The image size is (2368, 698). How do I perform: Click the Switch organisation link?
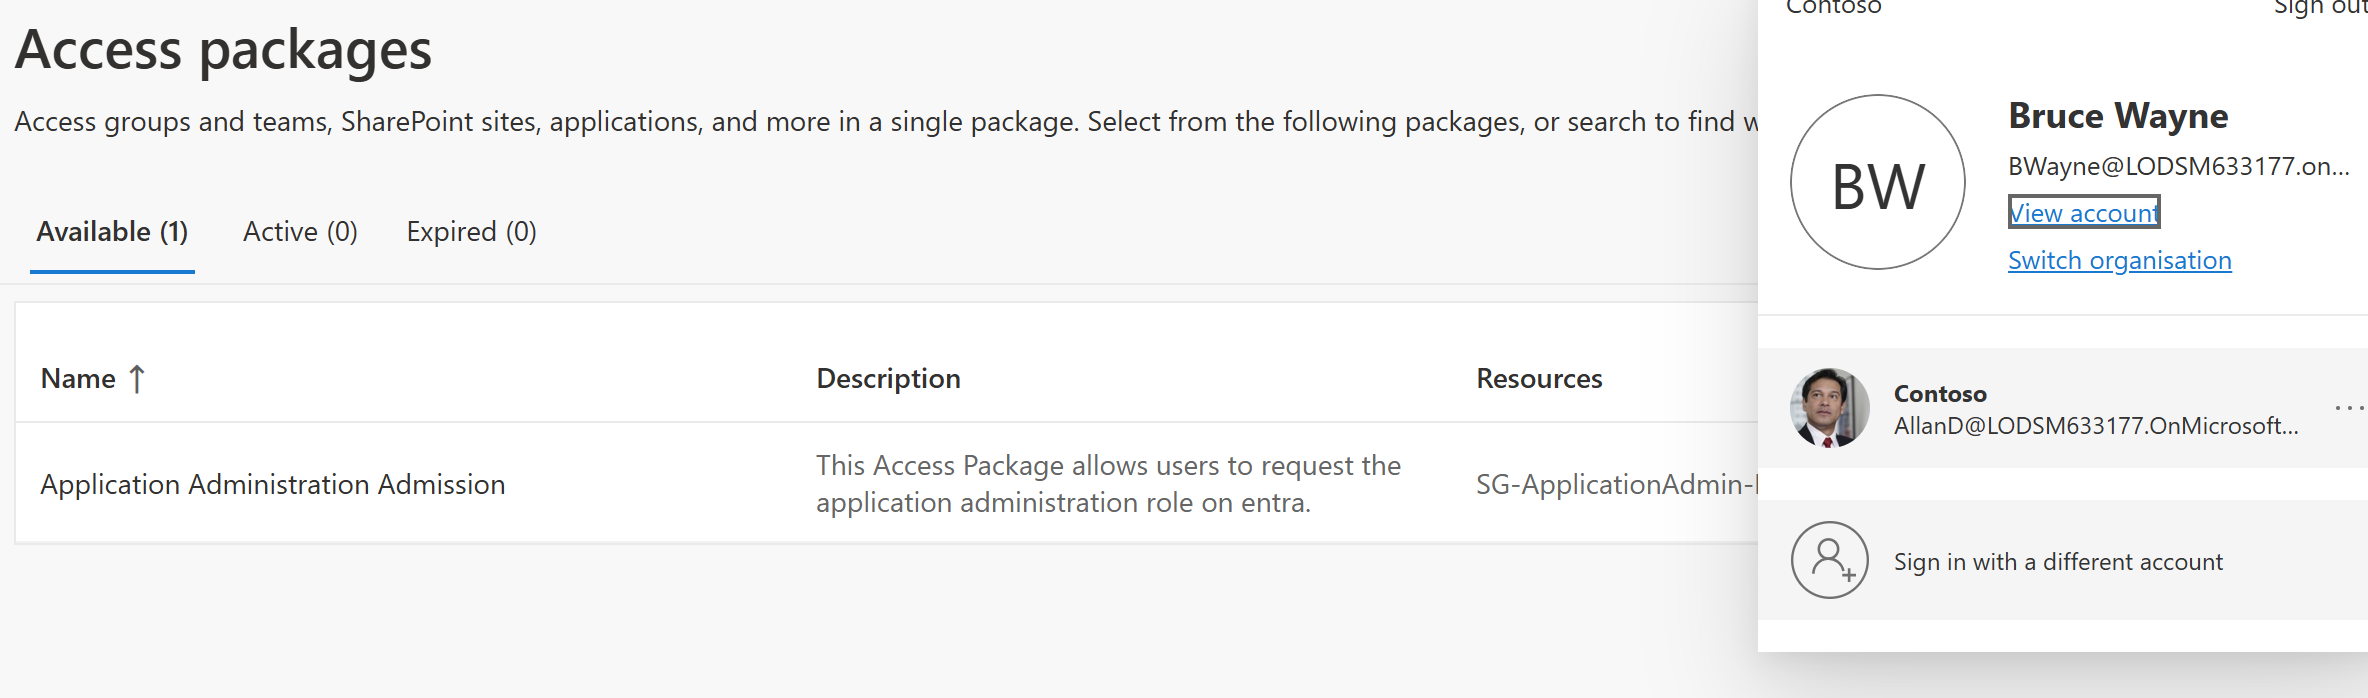[2119, 261]
